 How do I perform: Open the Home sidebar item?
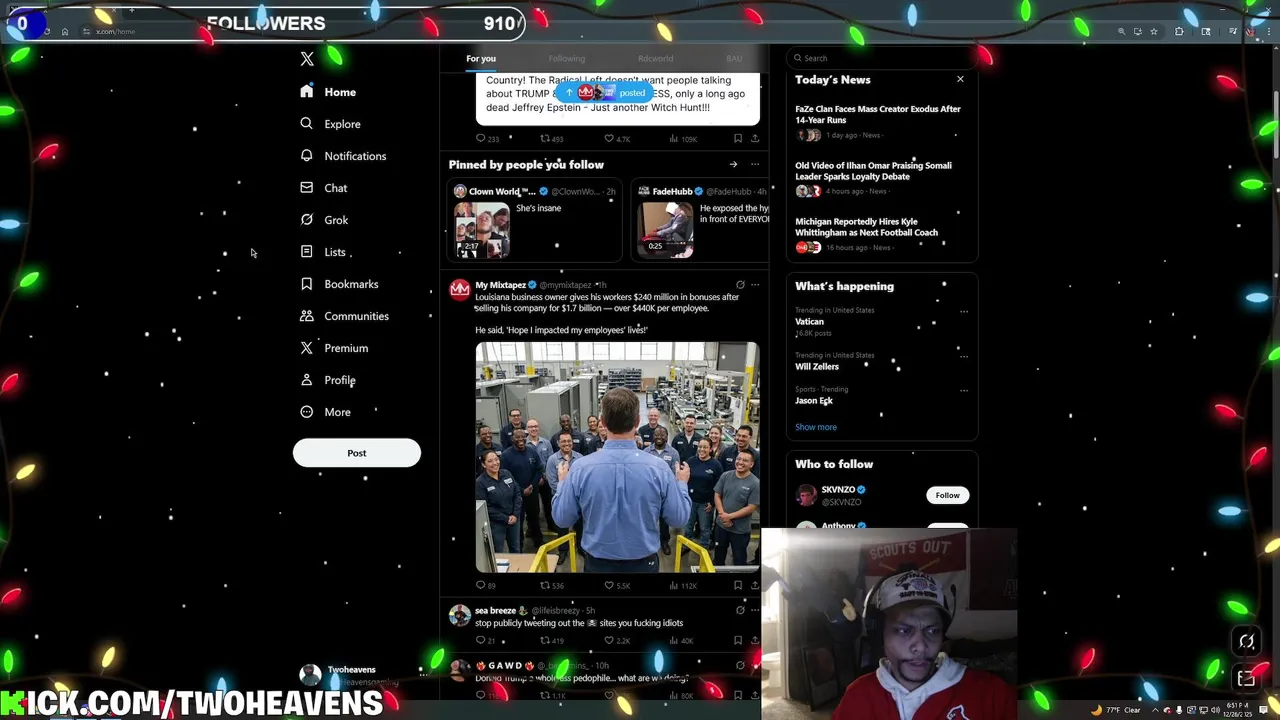pos(328,92)
